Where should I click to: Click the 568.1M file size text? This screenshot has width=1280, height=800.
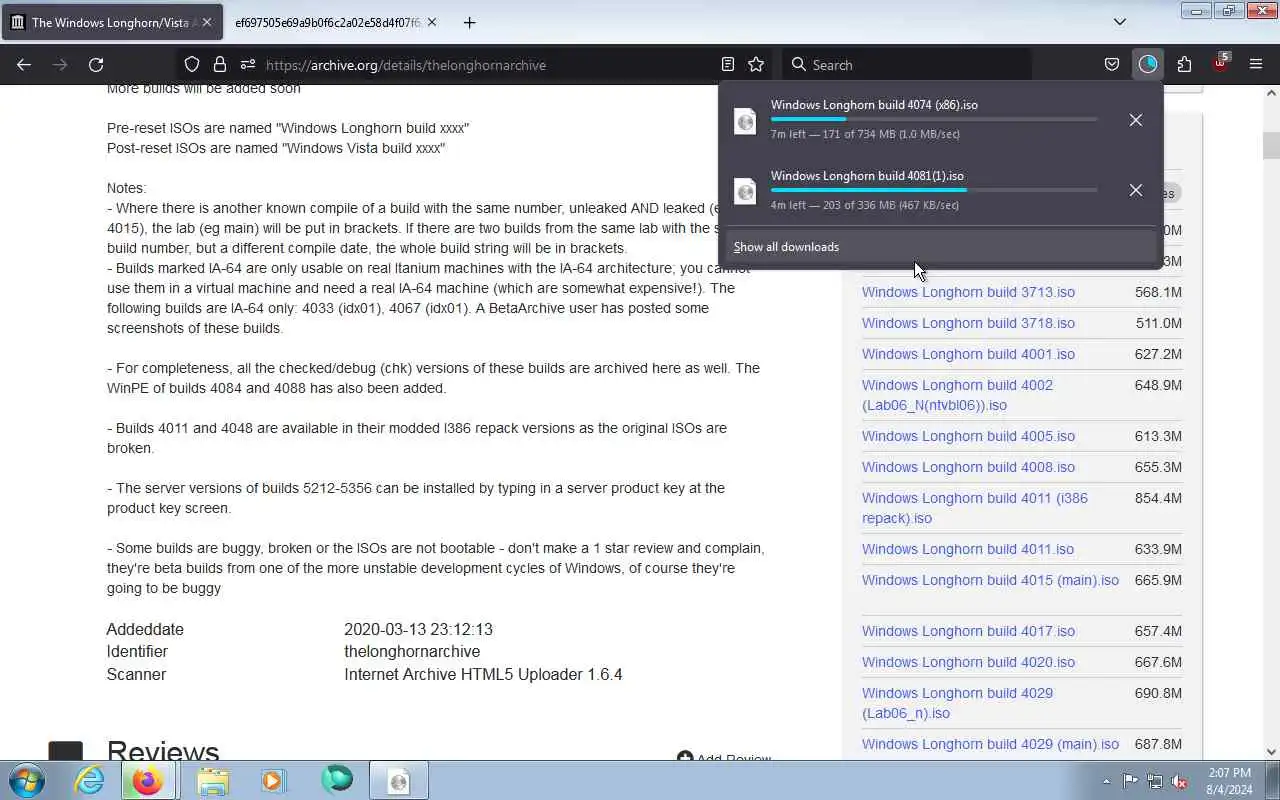pyautogui.click(x=1158, y=292)
